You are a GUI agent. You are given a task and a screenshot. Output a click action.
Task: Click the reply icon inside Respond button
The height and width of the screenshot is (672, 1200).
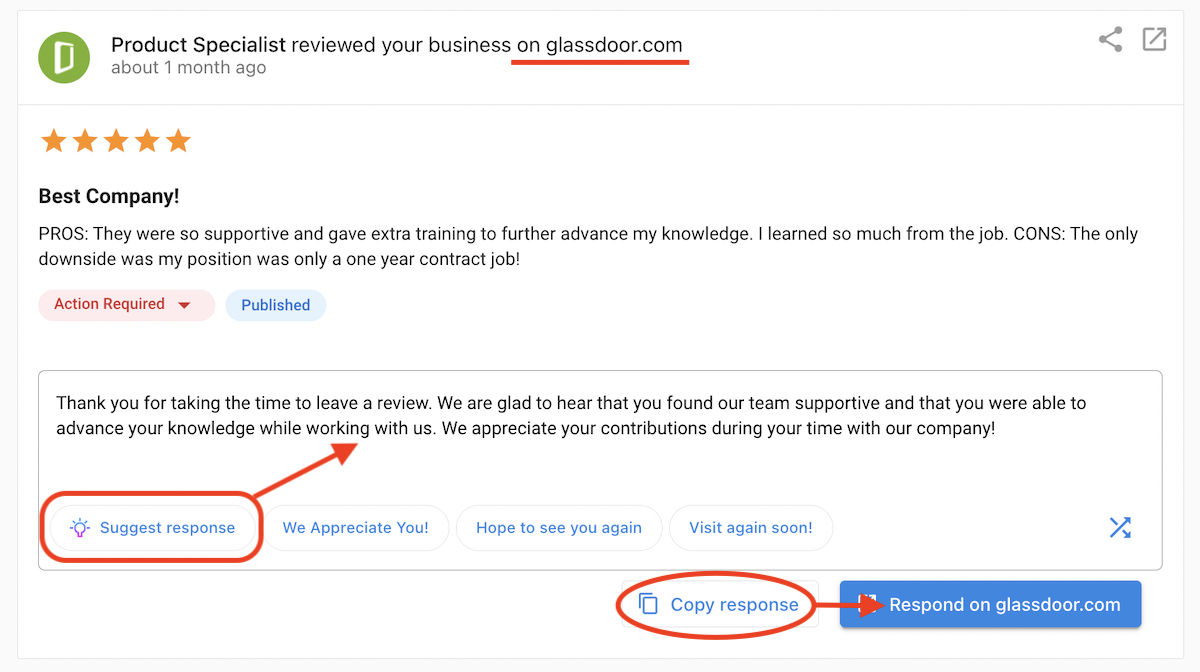(x=867, y=604)
